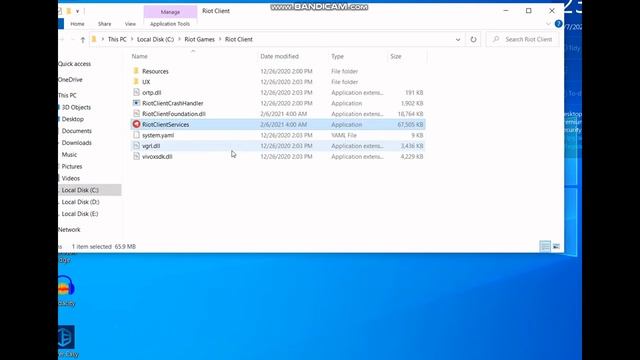Open quick access toolbar dropdown arrow
Screen dimensions: 640x360
77,11
